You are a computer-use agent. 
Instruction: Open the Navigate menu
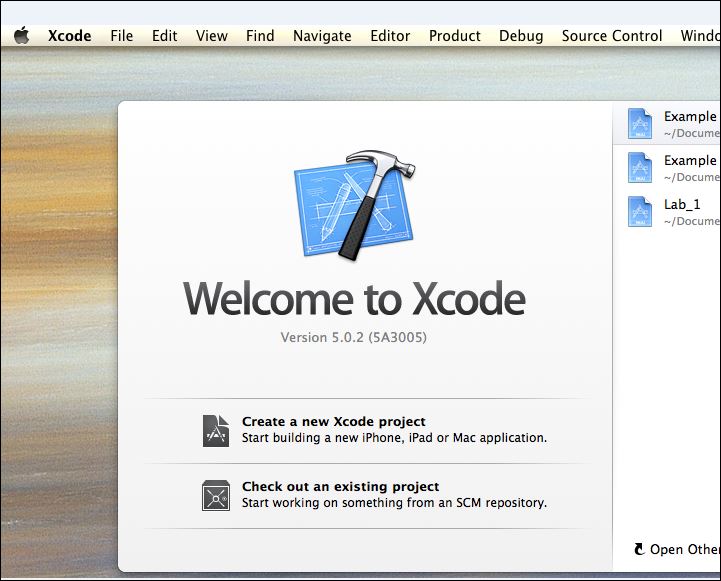click(322, 36)
